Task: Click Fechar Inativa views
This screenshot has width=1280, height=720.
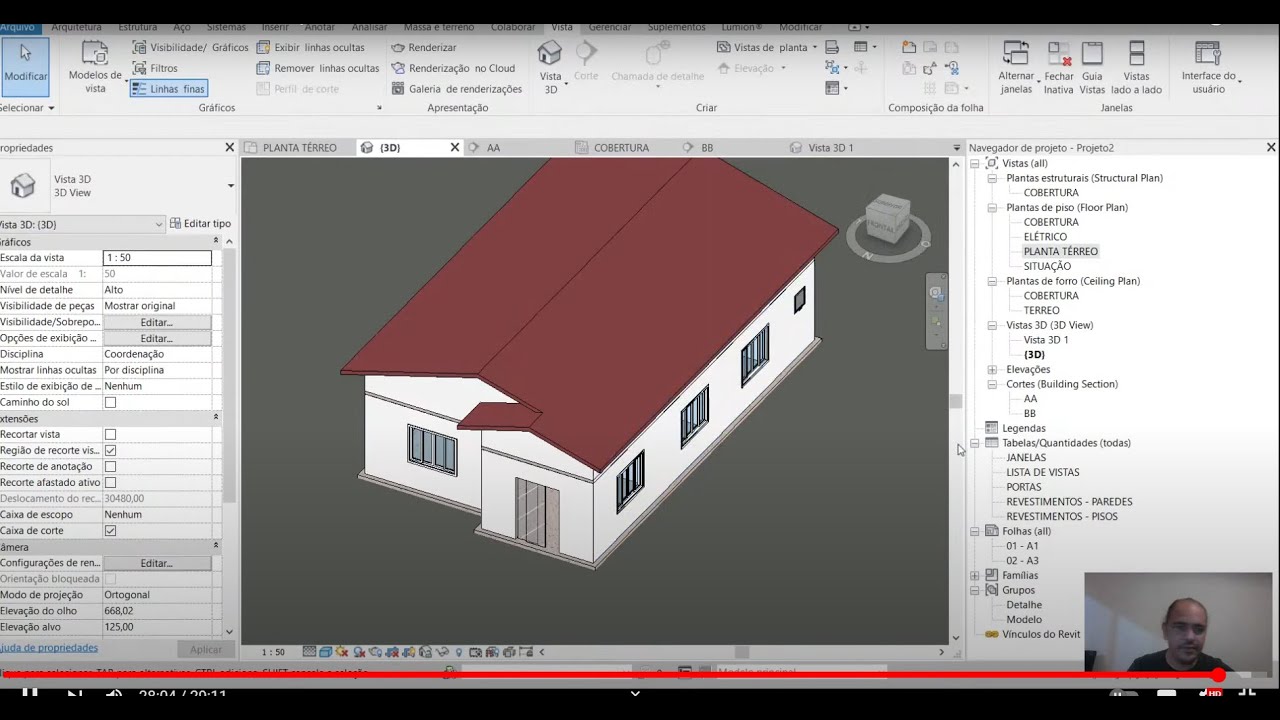Action: point(1058,67)
